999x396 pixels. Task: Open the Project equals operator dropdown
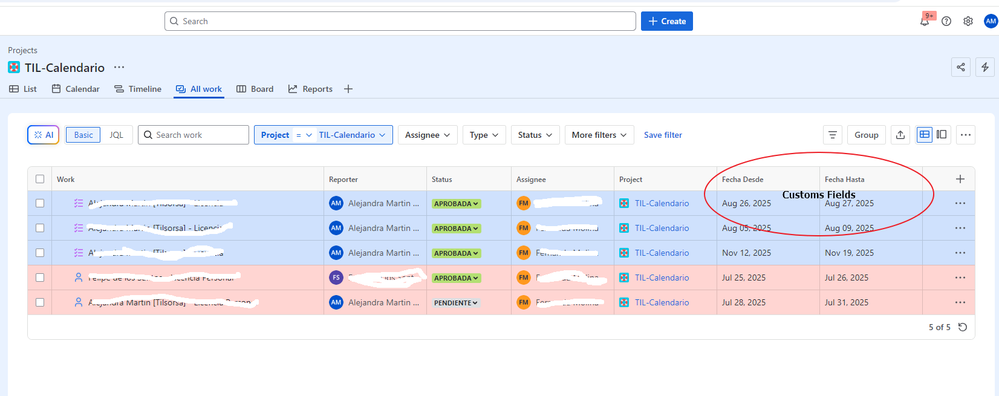(304, 135)
